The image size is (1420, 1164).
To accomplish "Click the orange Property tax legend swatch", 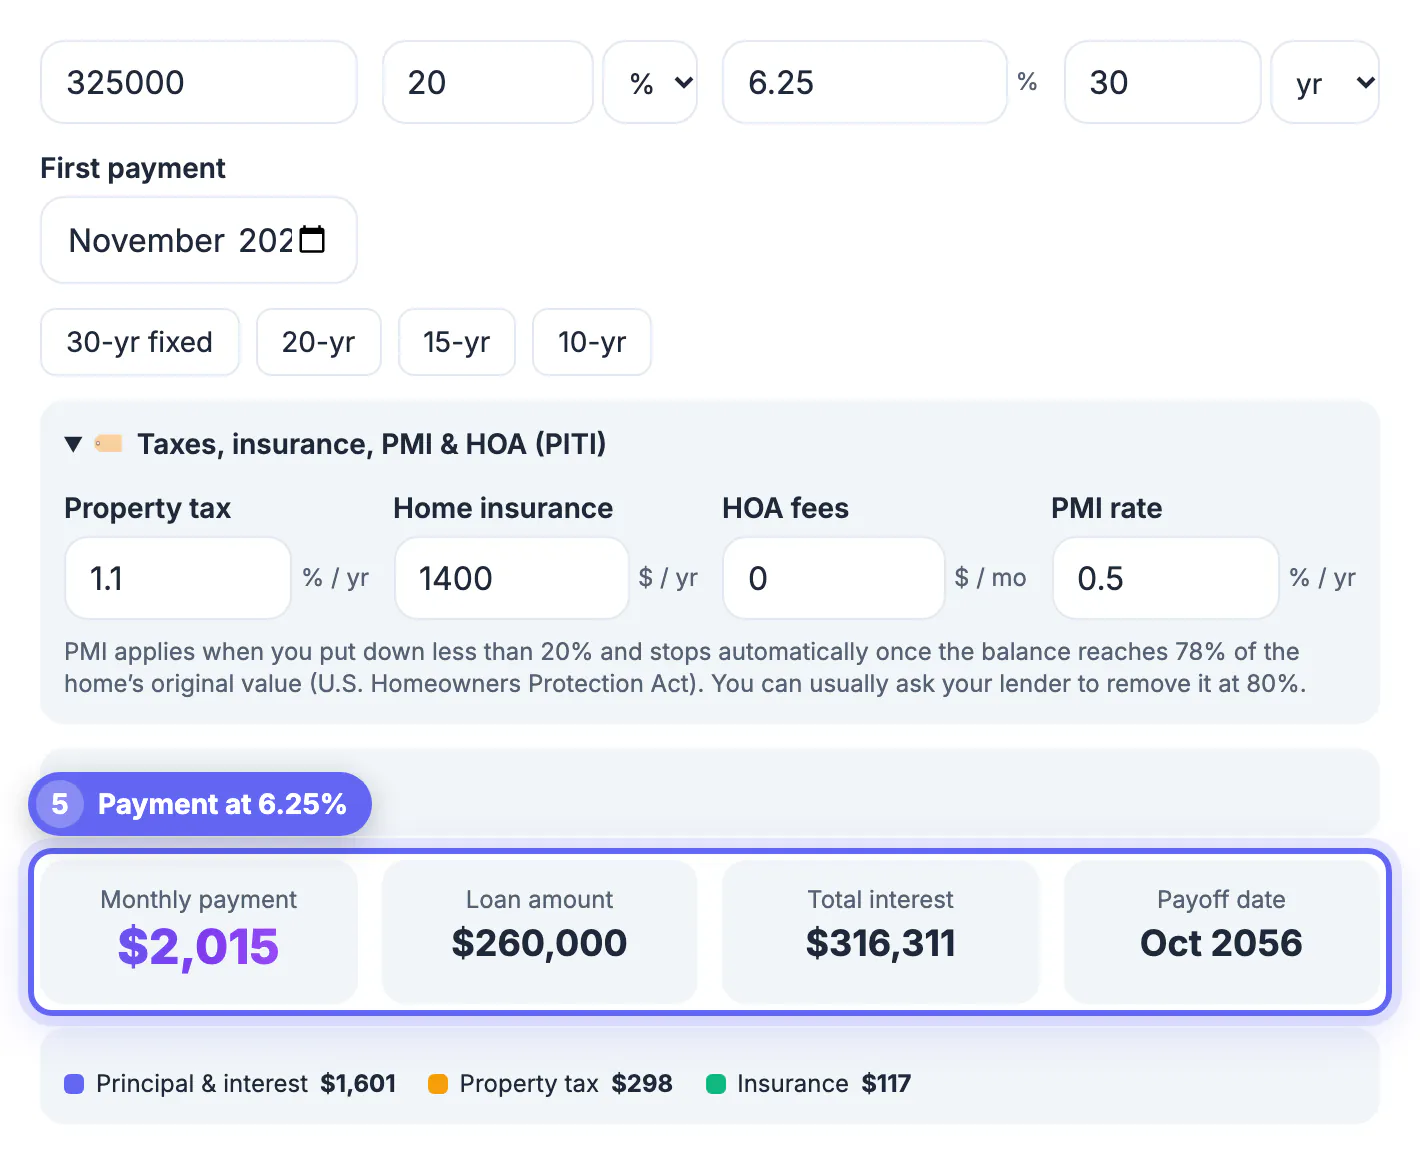I will pos(438,1084).
